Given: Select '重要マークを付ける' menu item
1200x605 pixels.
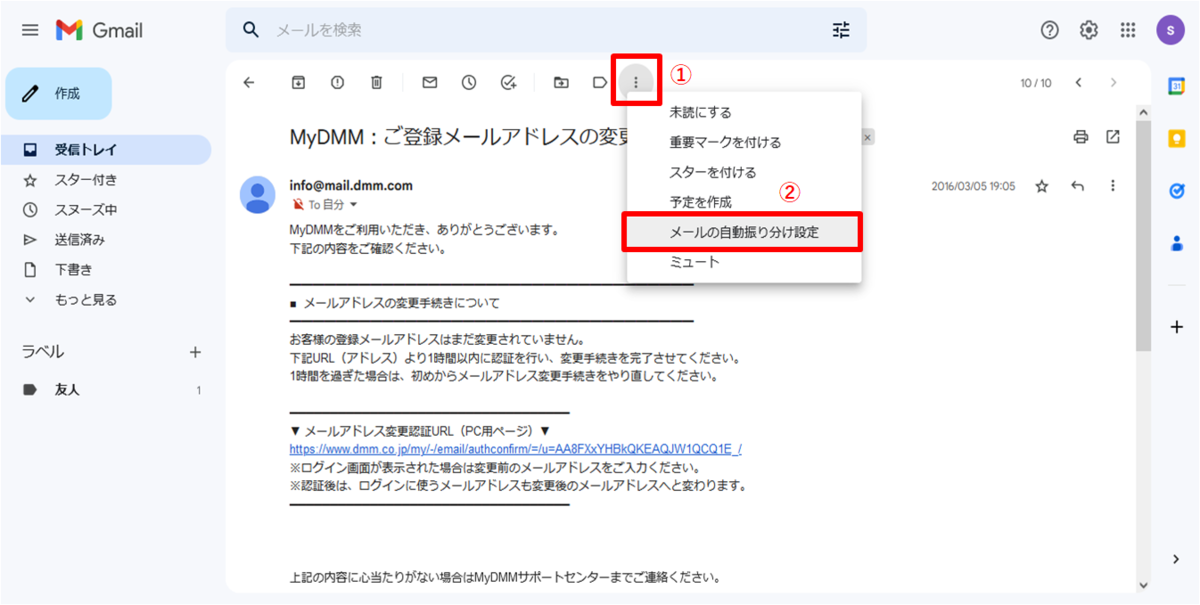Looking at the screenshot, I should coord(744,143).
